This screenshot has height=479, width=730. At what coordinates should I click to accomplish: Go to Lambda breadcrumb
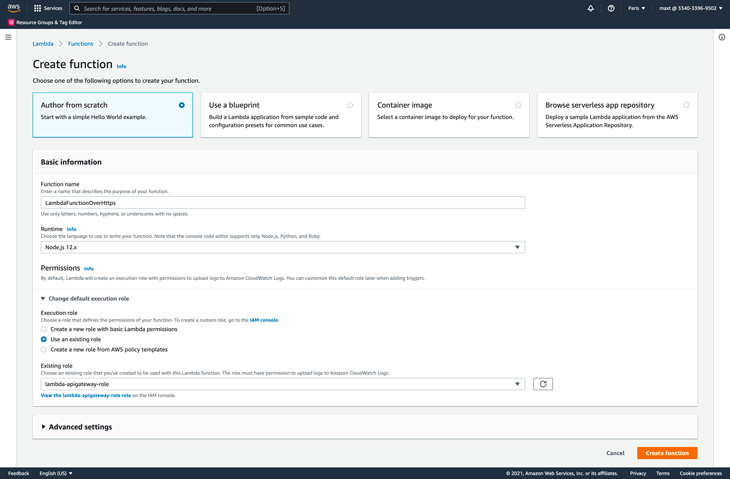[x=43, y=44]
